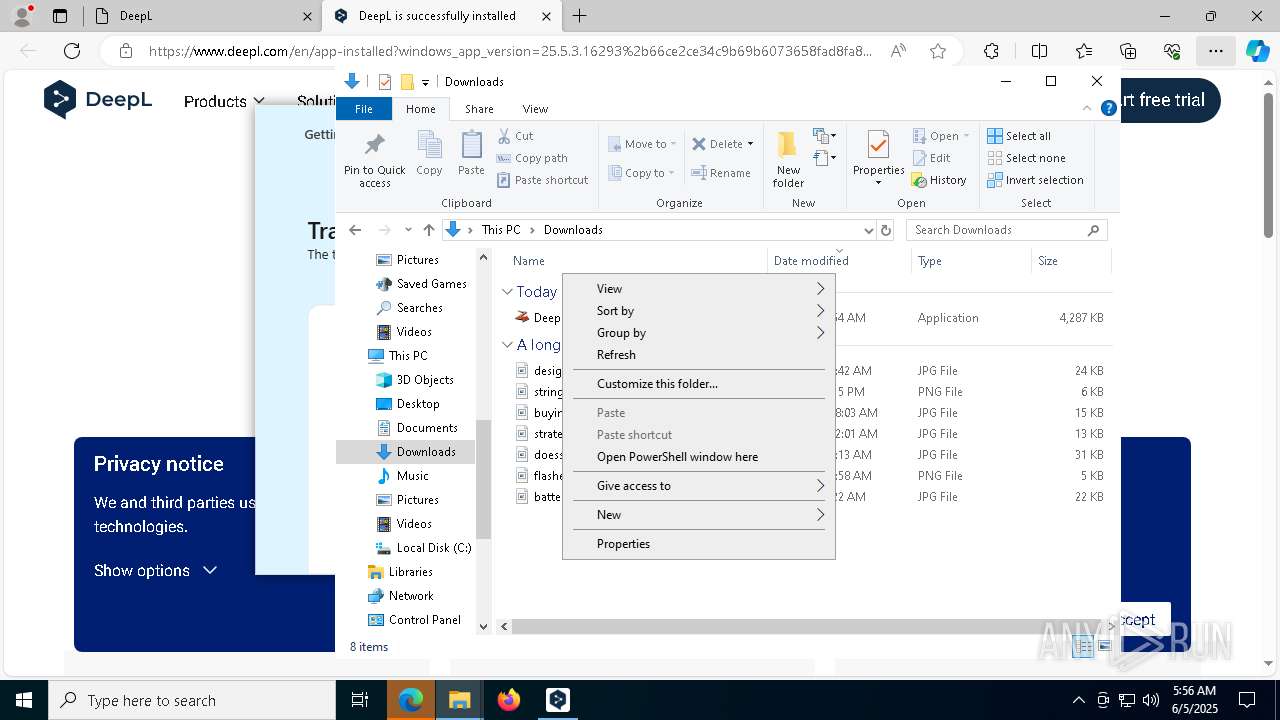Open View submenu in context menu
The width and height of the screenshot is (1280, 720).
click(699, 289)
